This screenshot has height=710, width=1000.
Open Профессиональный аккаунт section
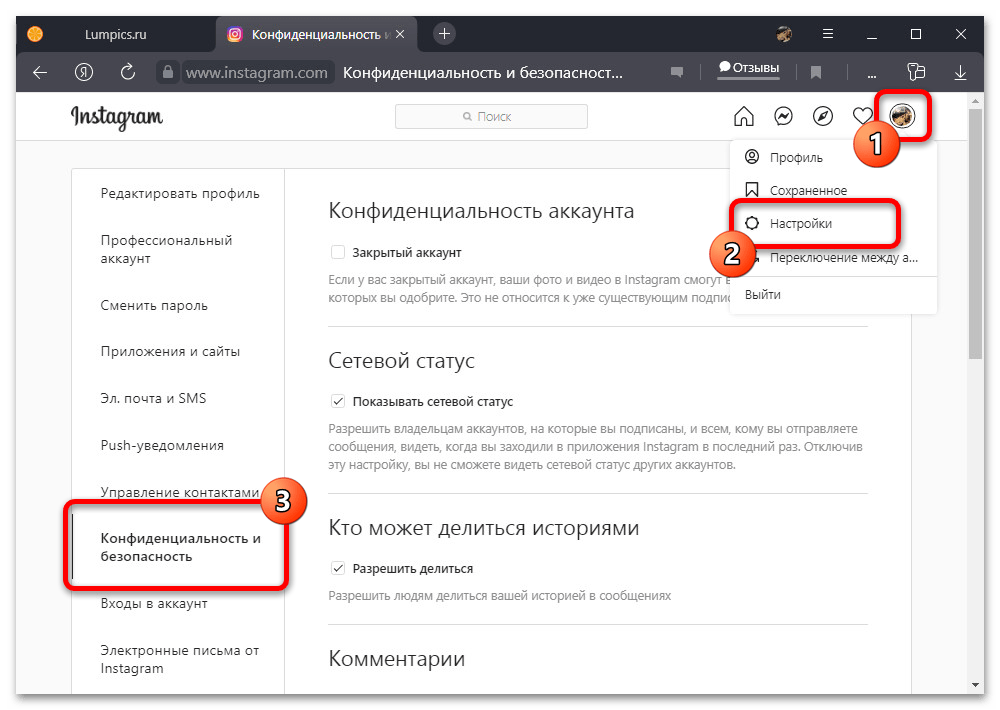tap(166, 249)
